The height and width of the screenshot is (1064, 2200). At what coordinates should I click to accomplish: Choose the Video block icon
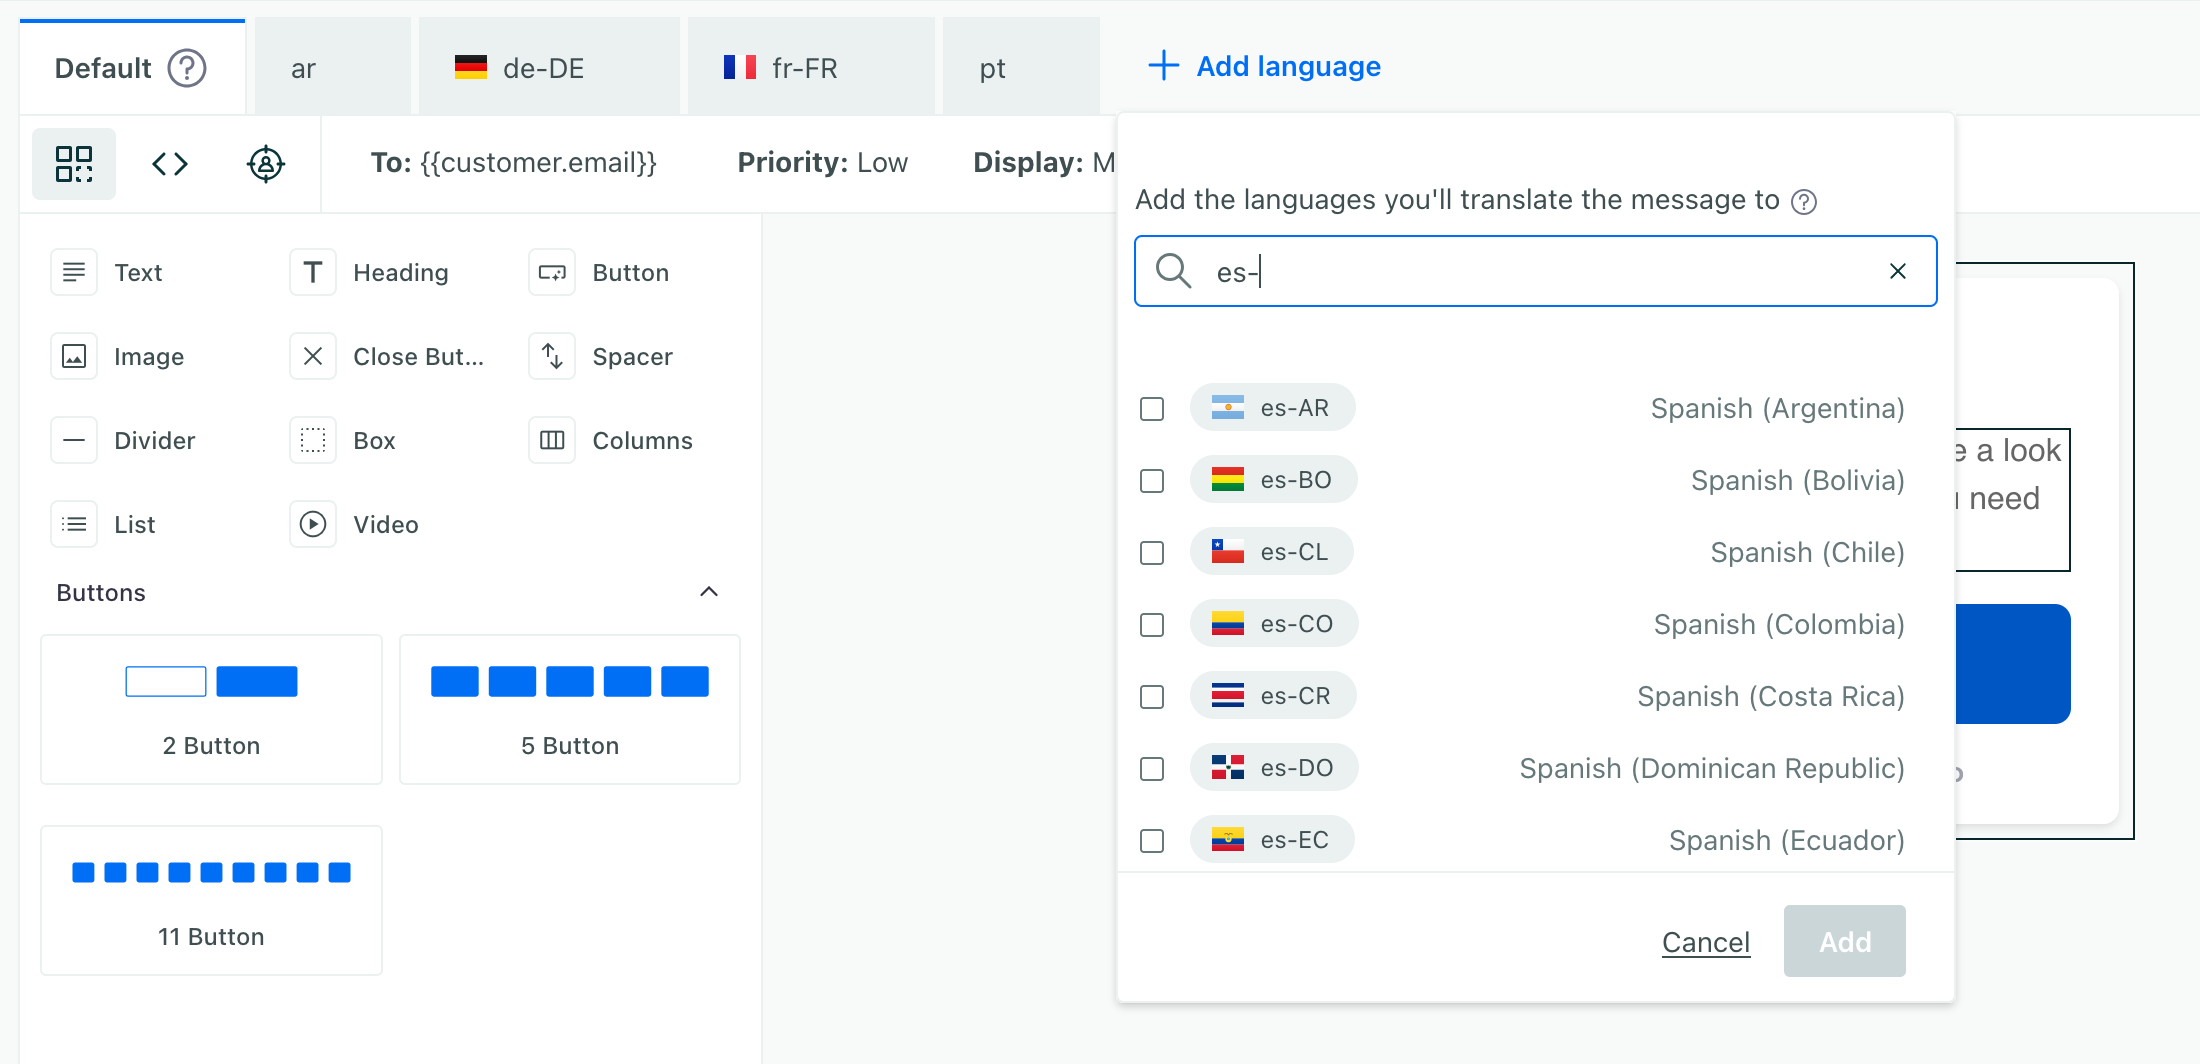(x=313, y=524)
